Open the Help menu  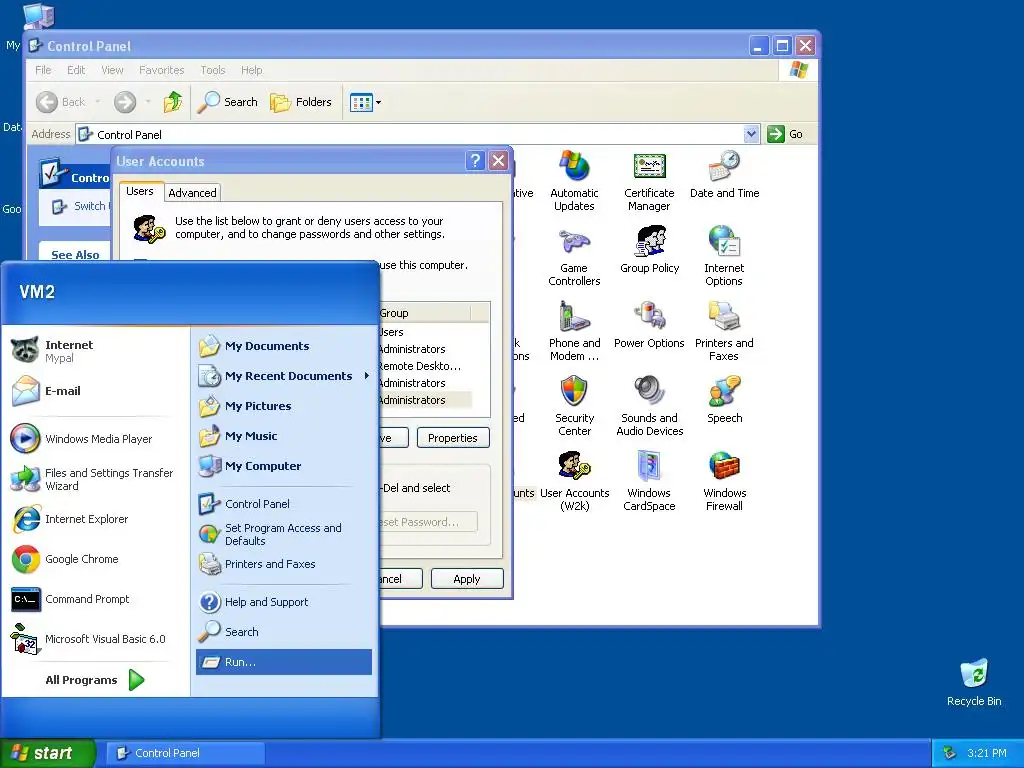point(251,70)
